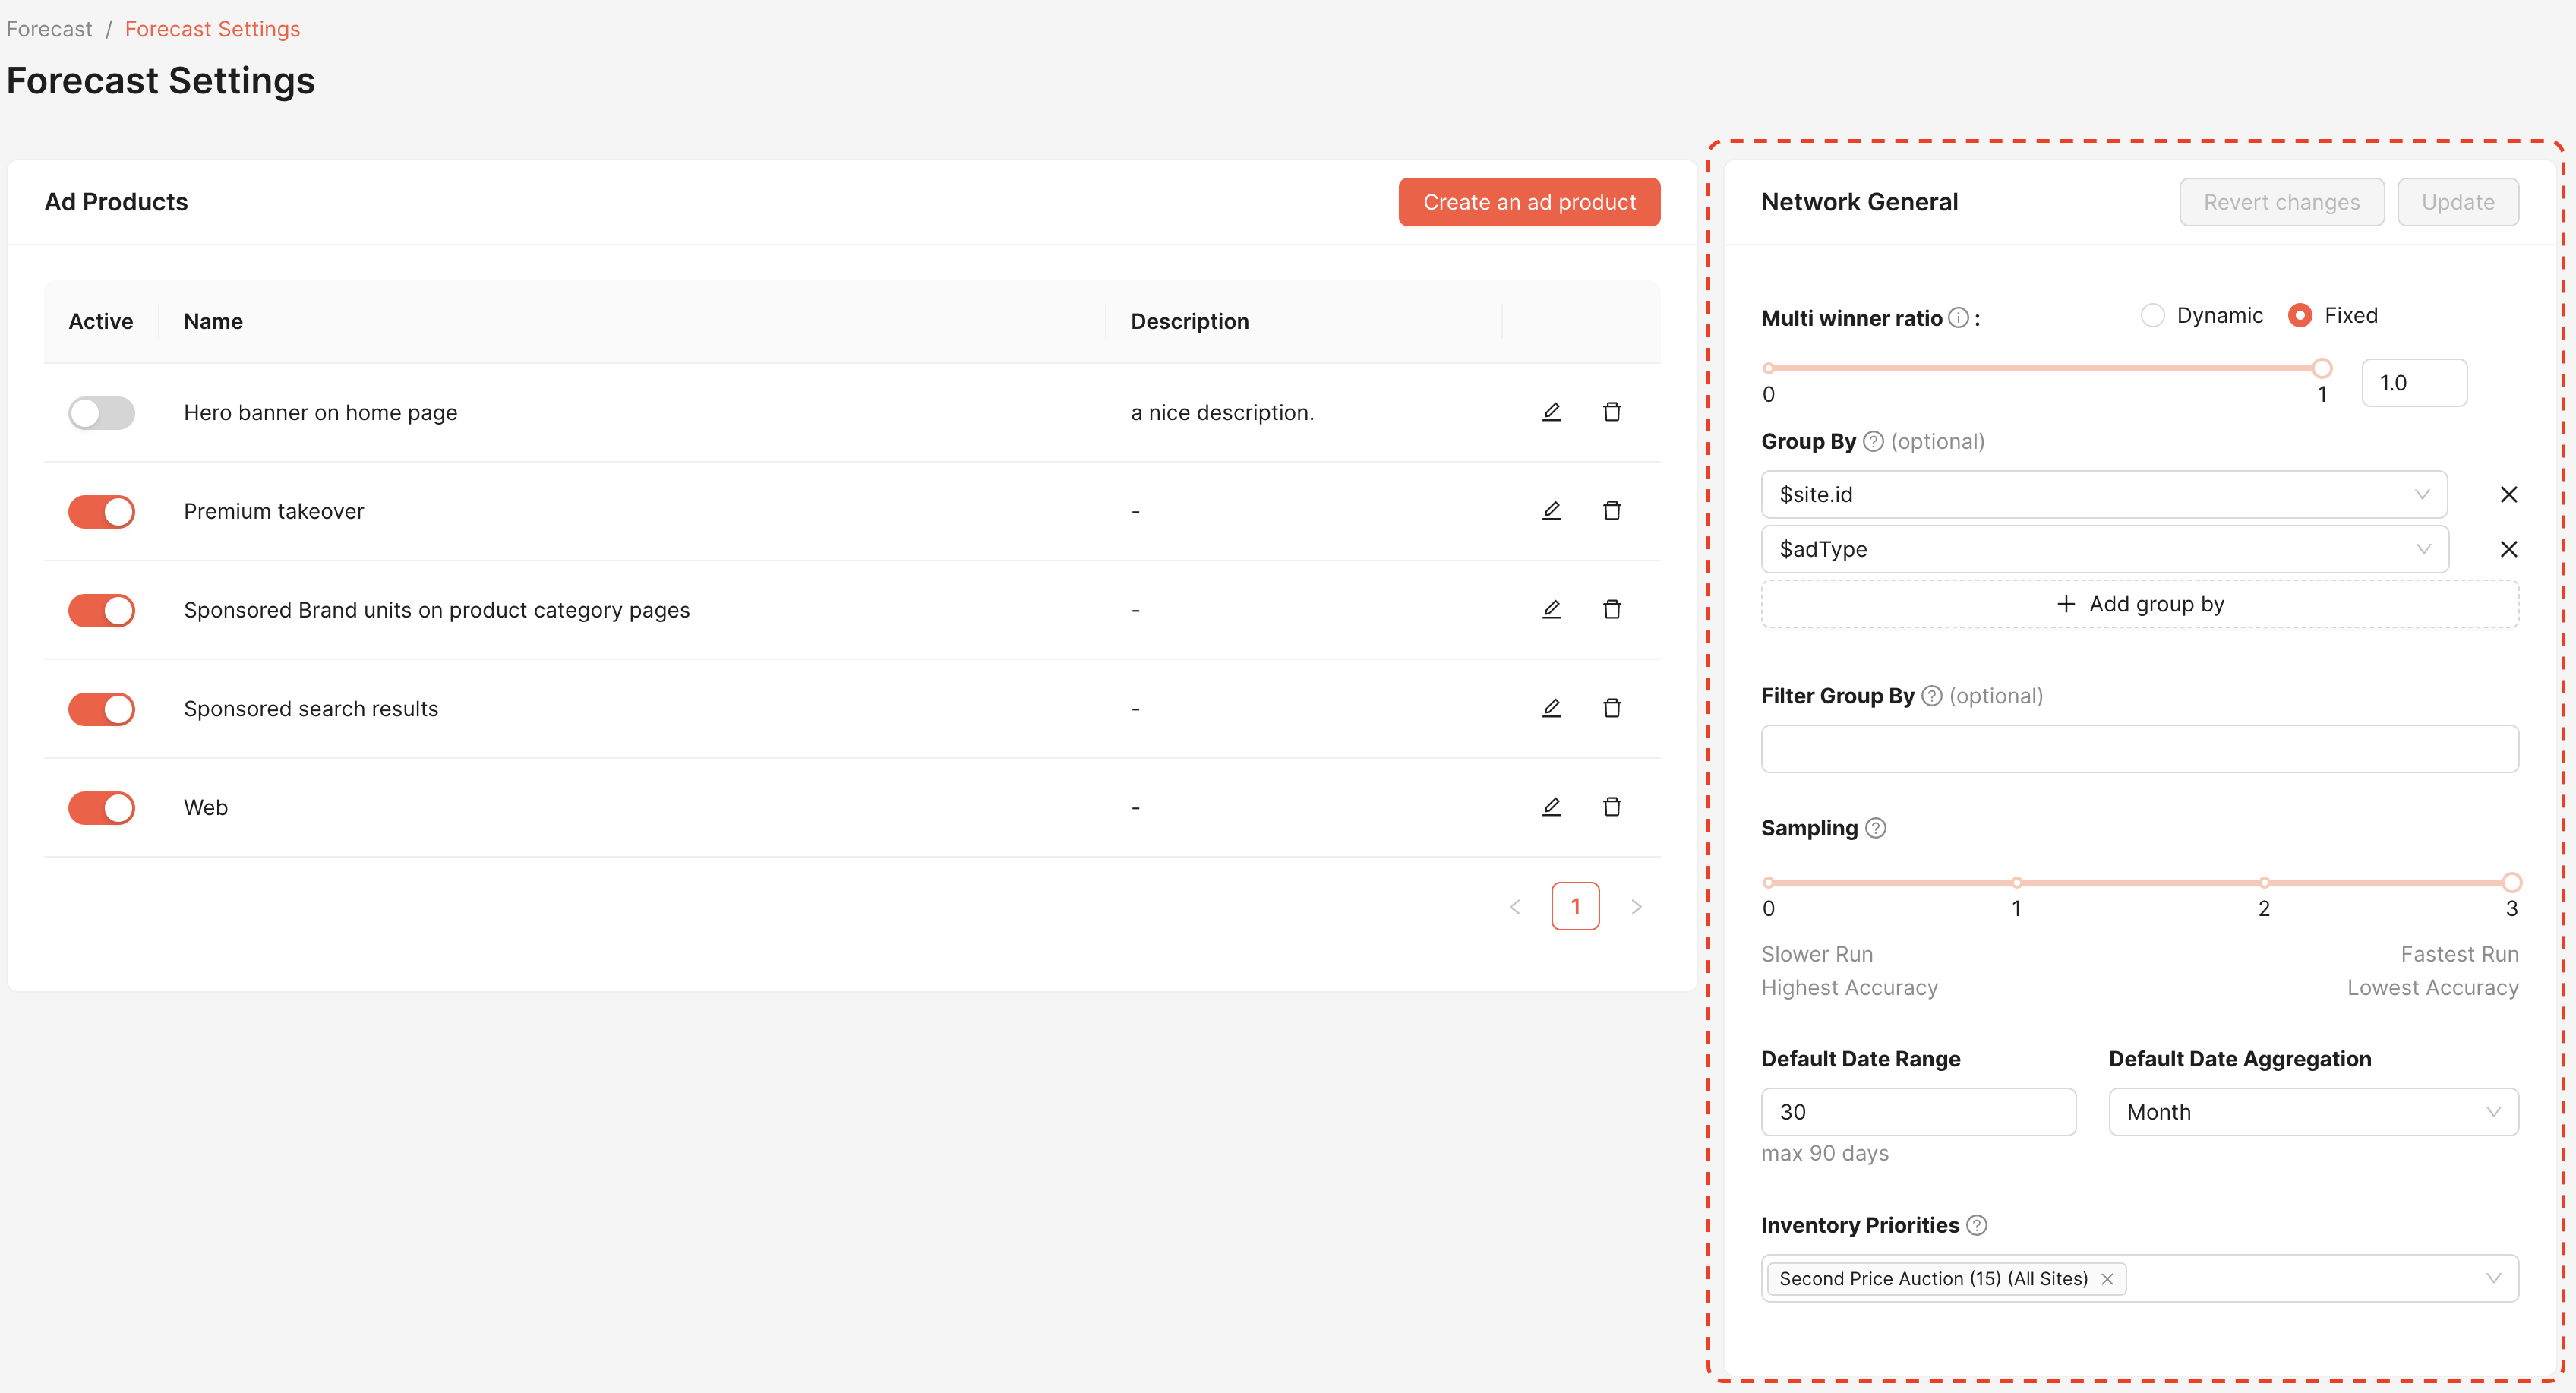Open the $site.id group by dropdown
Screen dimensions: 2576x1393
pos(2104,494)
